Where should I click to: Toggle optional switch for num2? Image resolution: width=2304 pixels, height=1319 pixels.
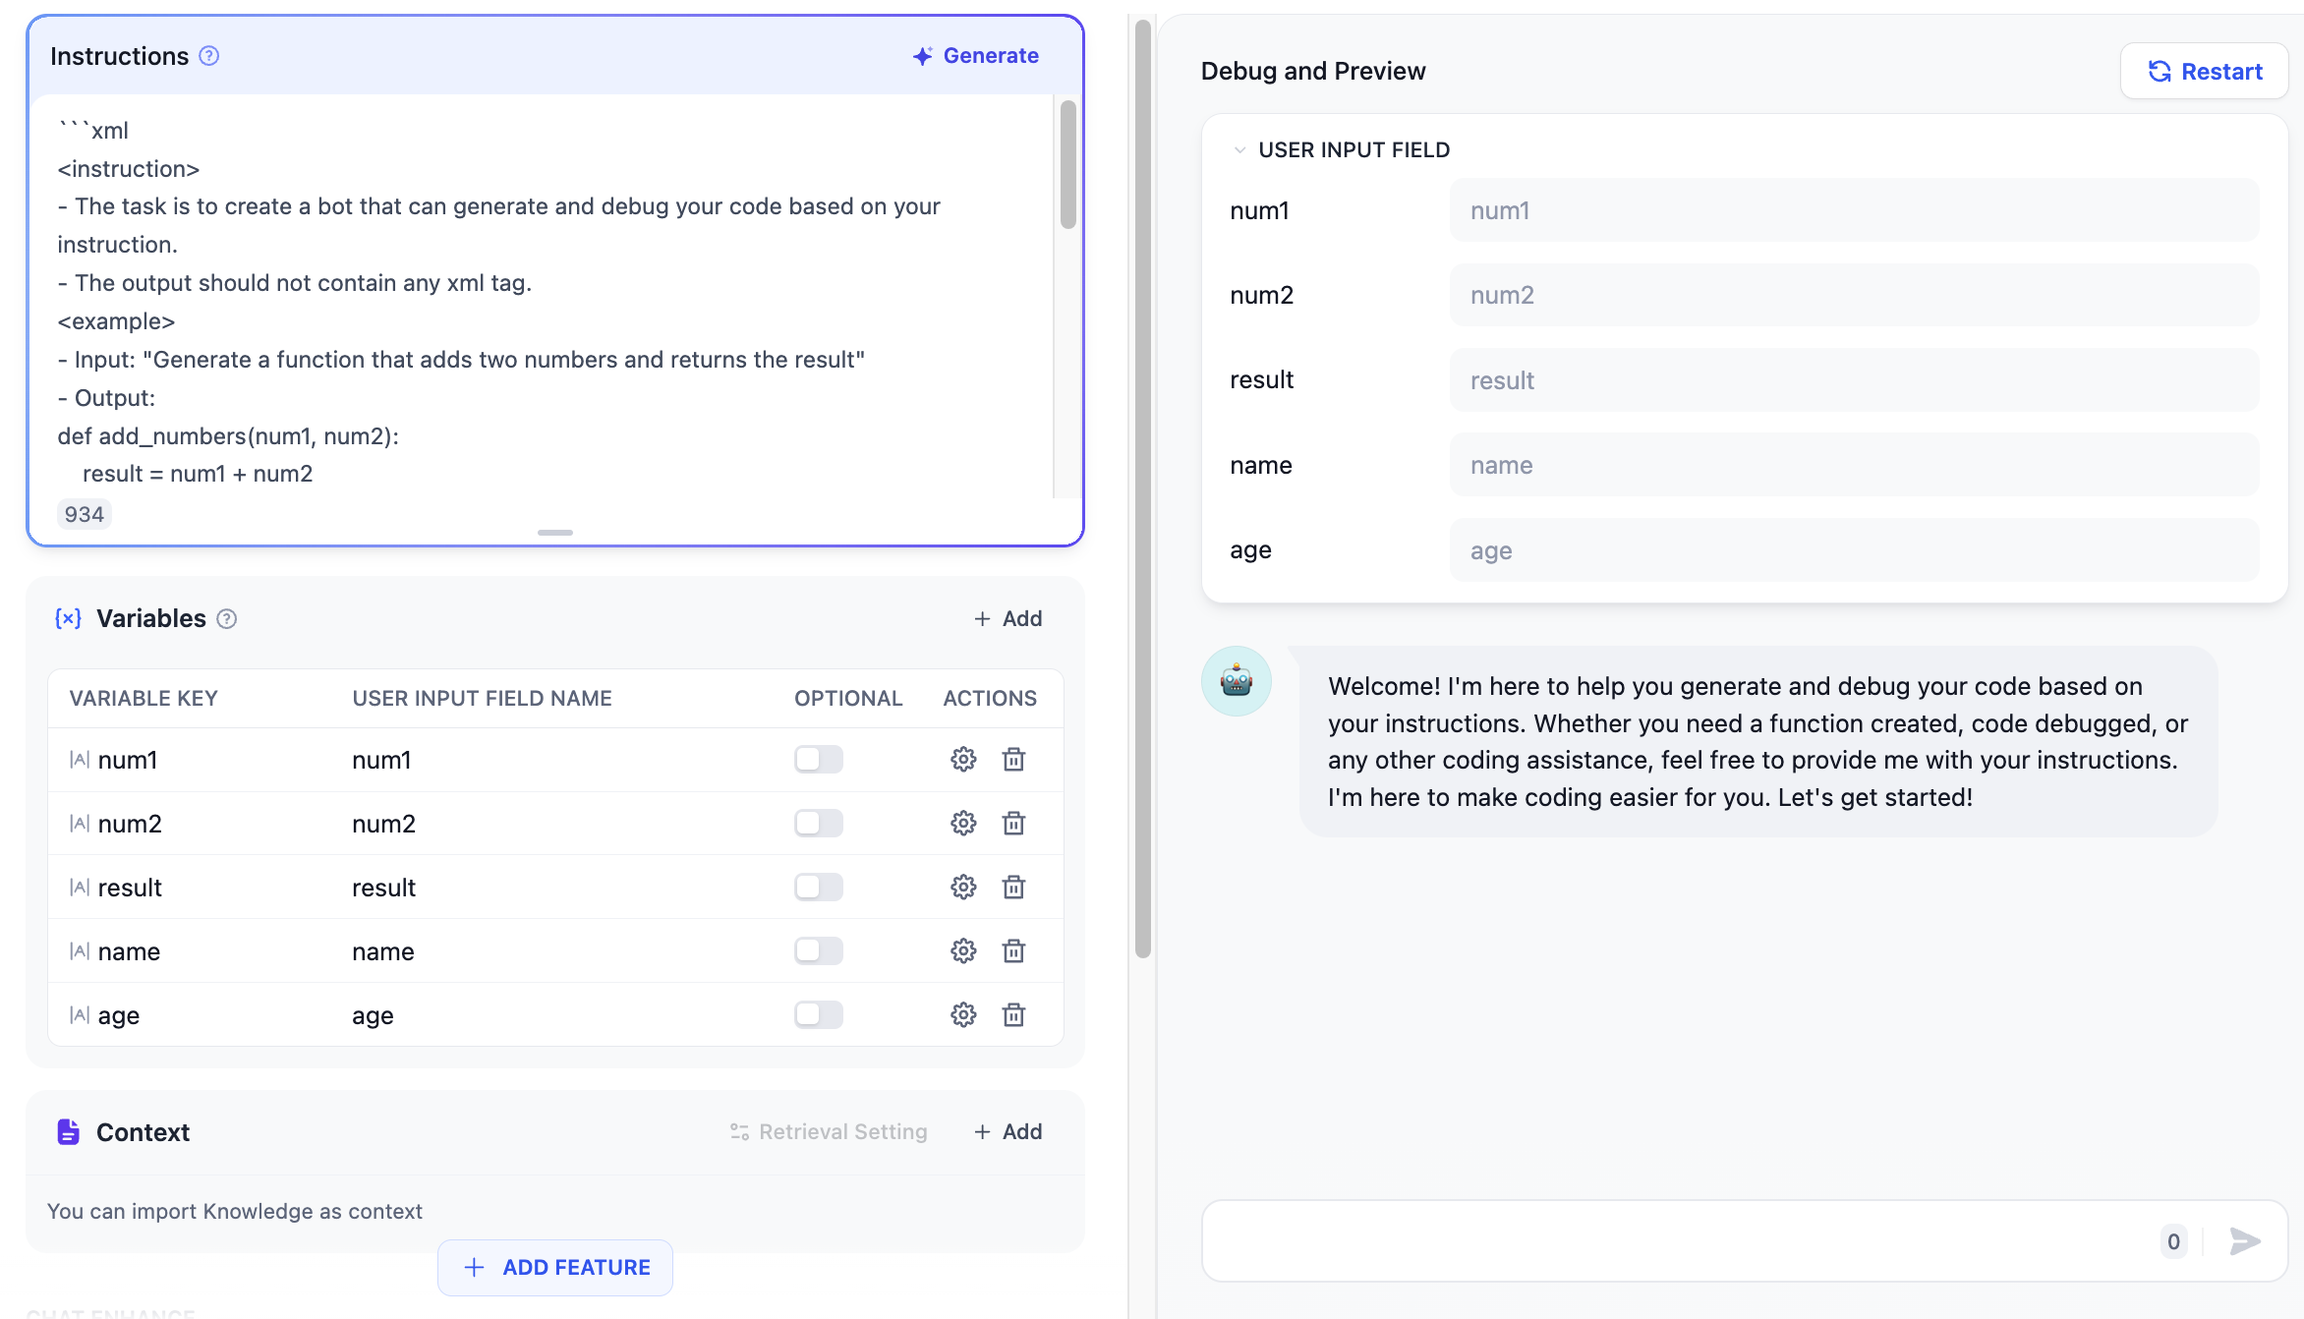[x=819, y=823]
